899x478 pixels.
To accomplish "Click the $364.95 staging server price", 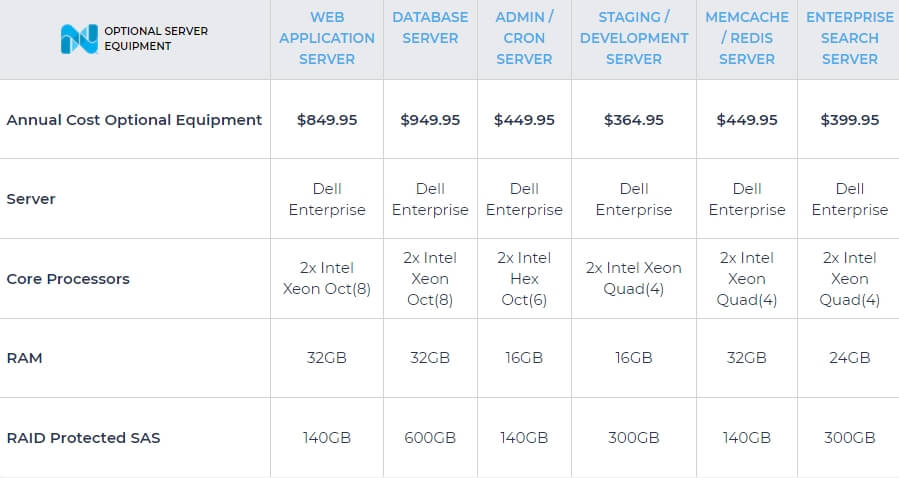I will click(634, 119).
